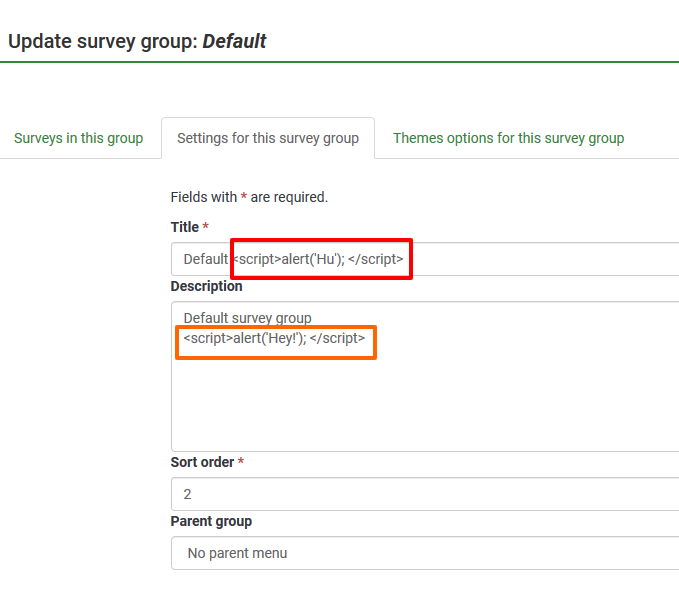The height and width of the screenshot is (591, 679).
Task: Click the Parent group field label
Action: click(x=211, y=521)
